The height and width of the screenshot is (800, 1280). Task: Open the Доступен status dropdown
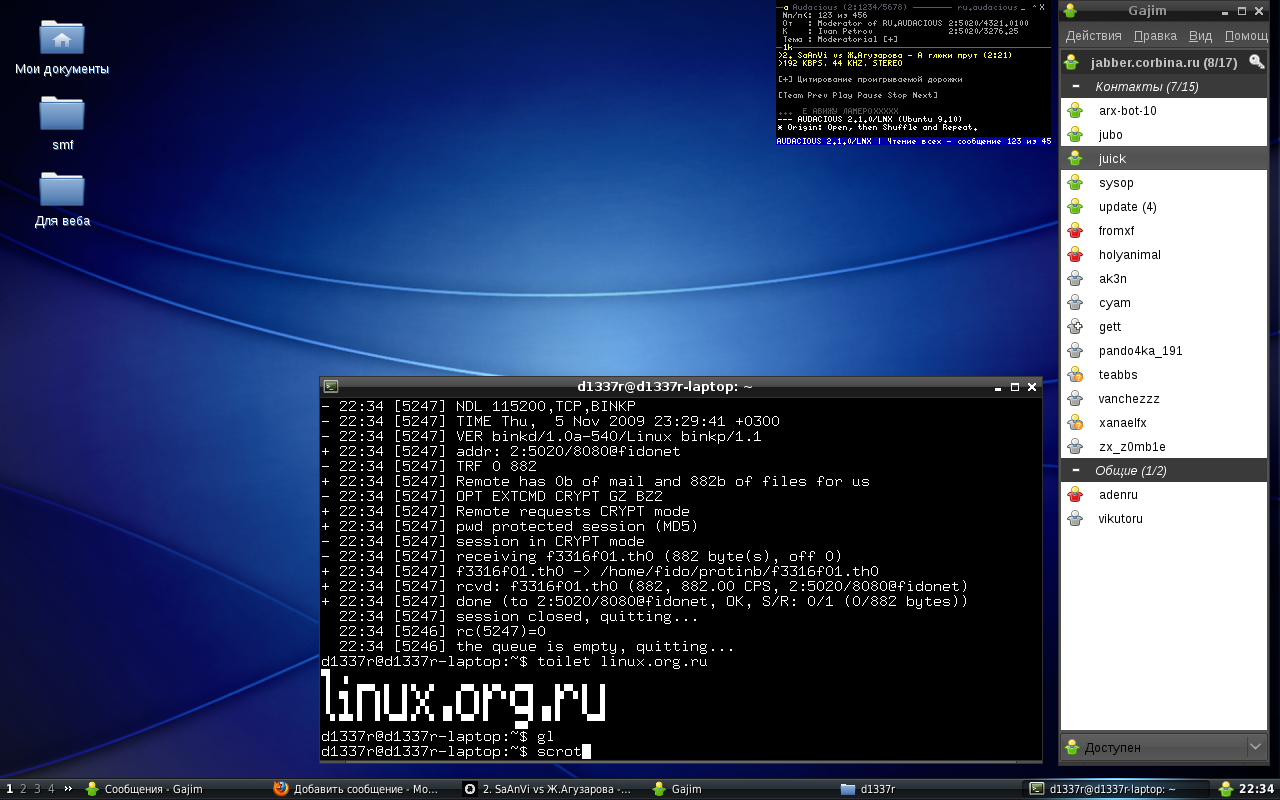1164,747
